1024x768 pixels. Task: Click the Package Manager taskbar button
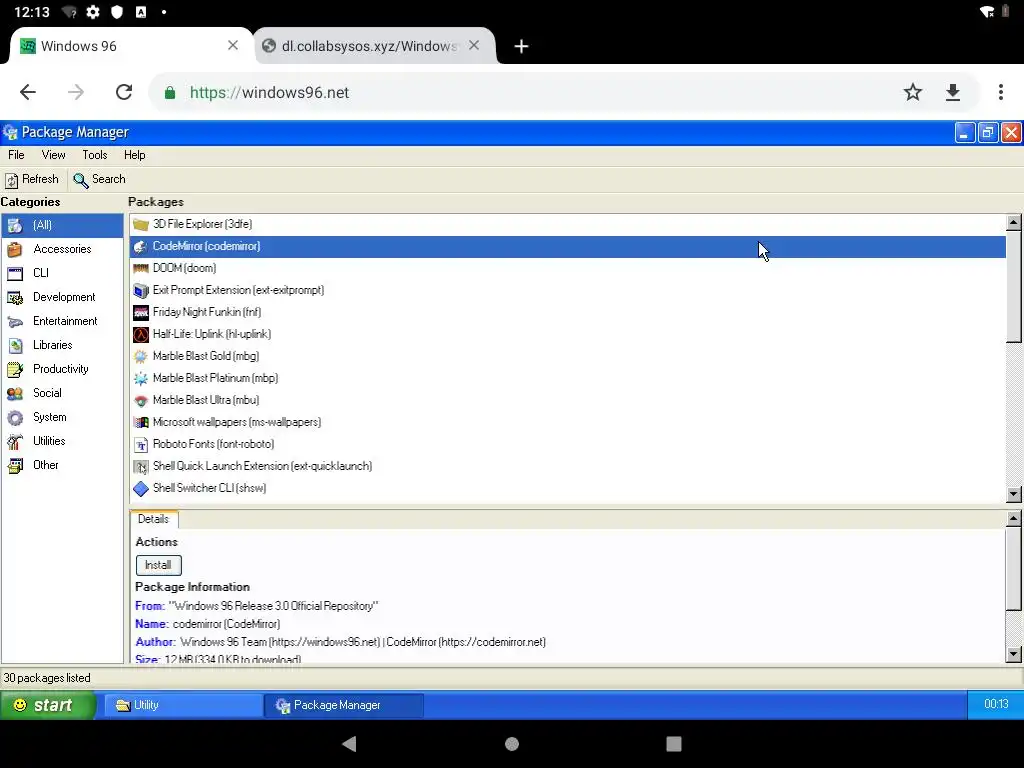point(344,705)
